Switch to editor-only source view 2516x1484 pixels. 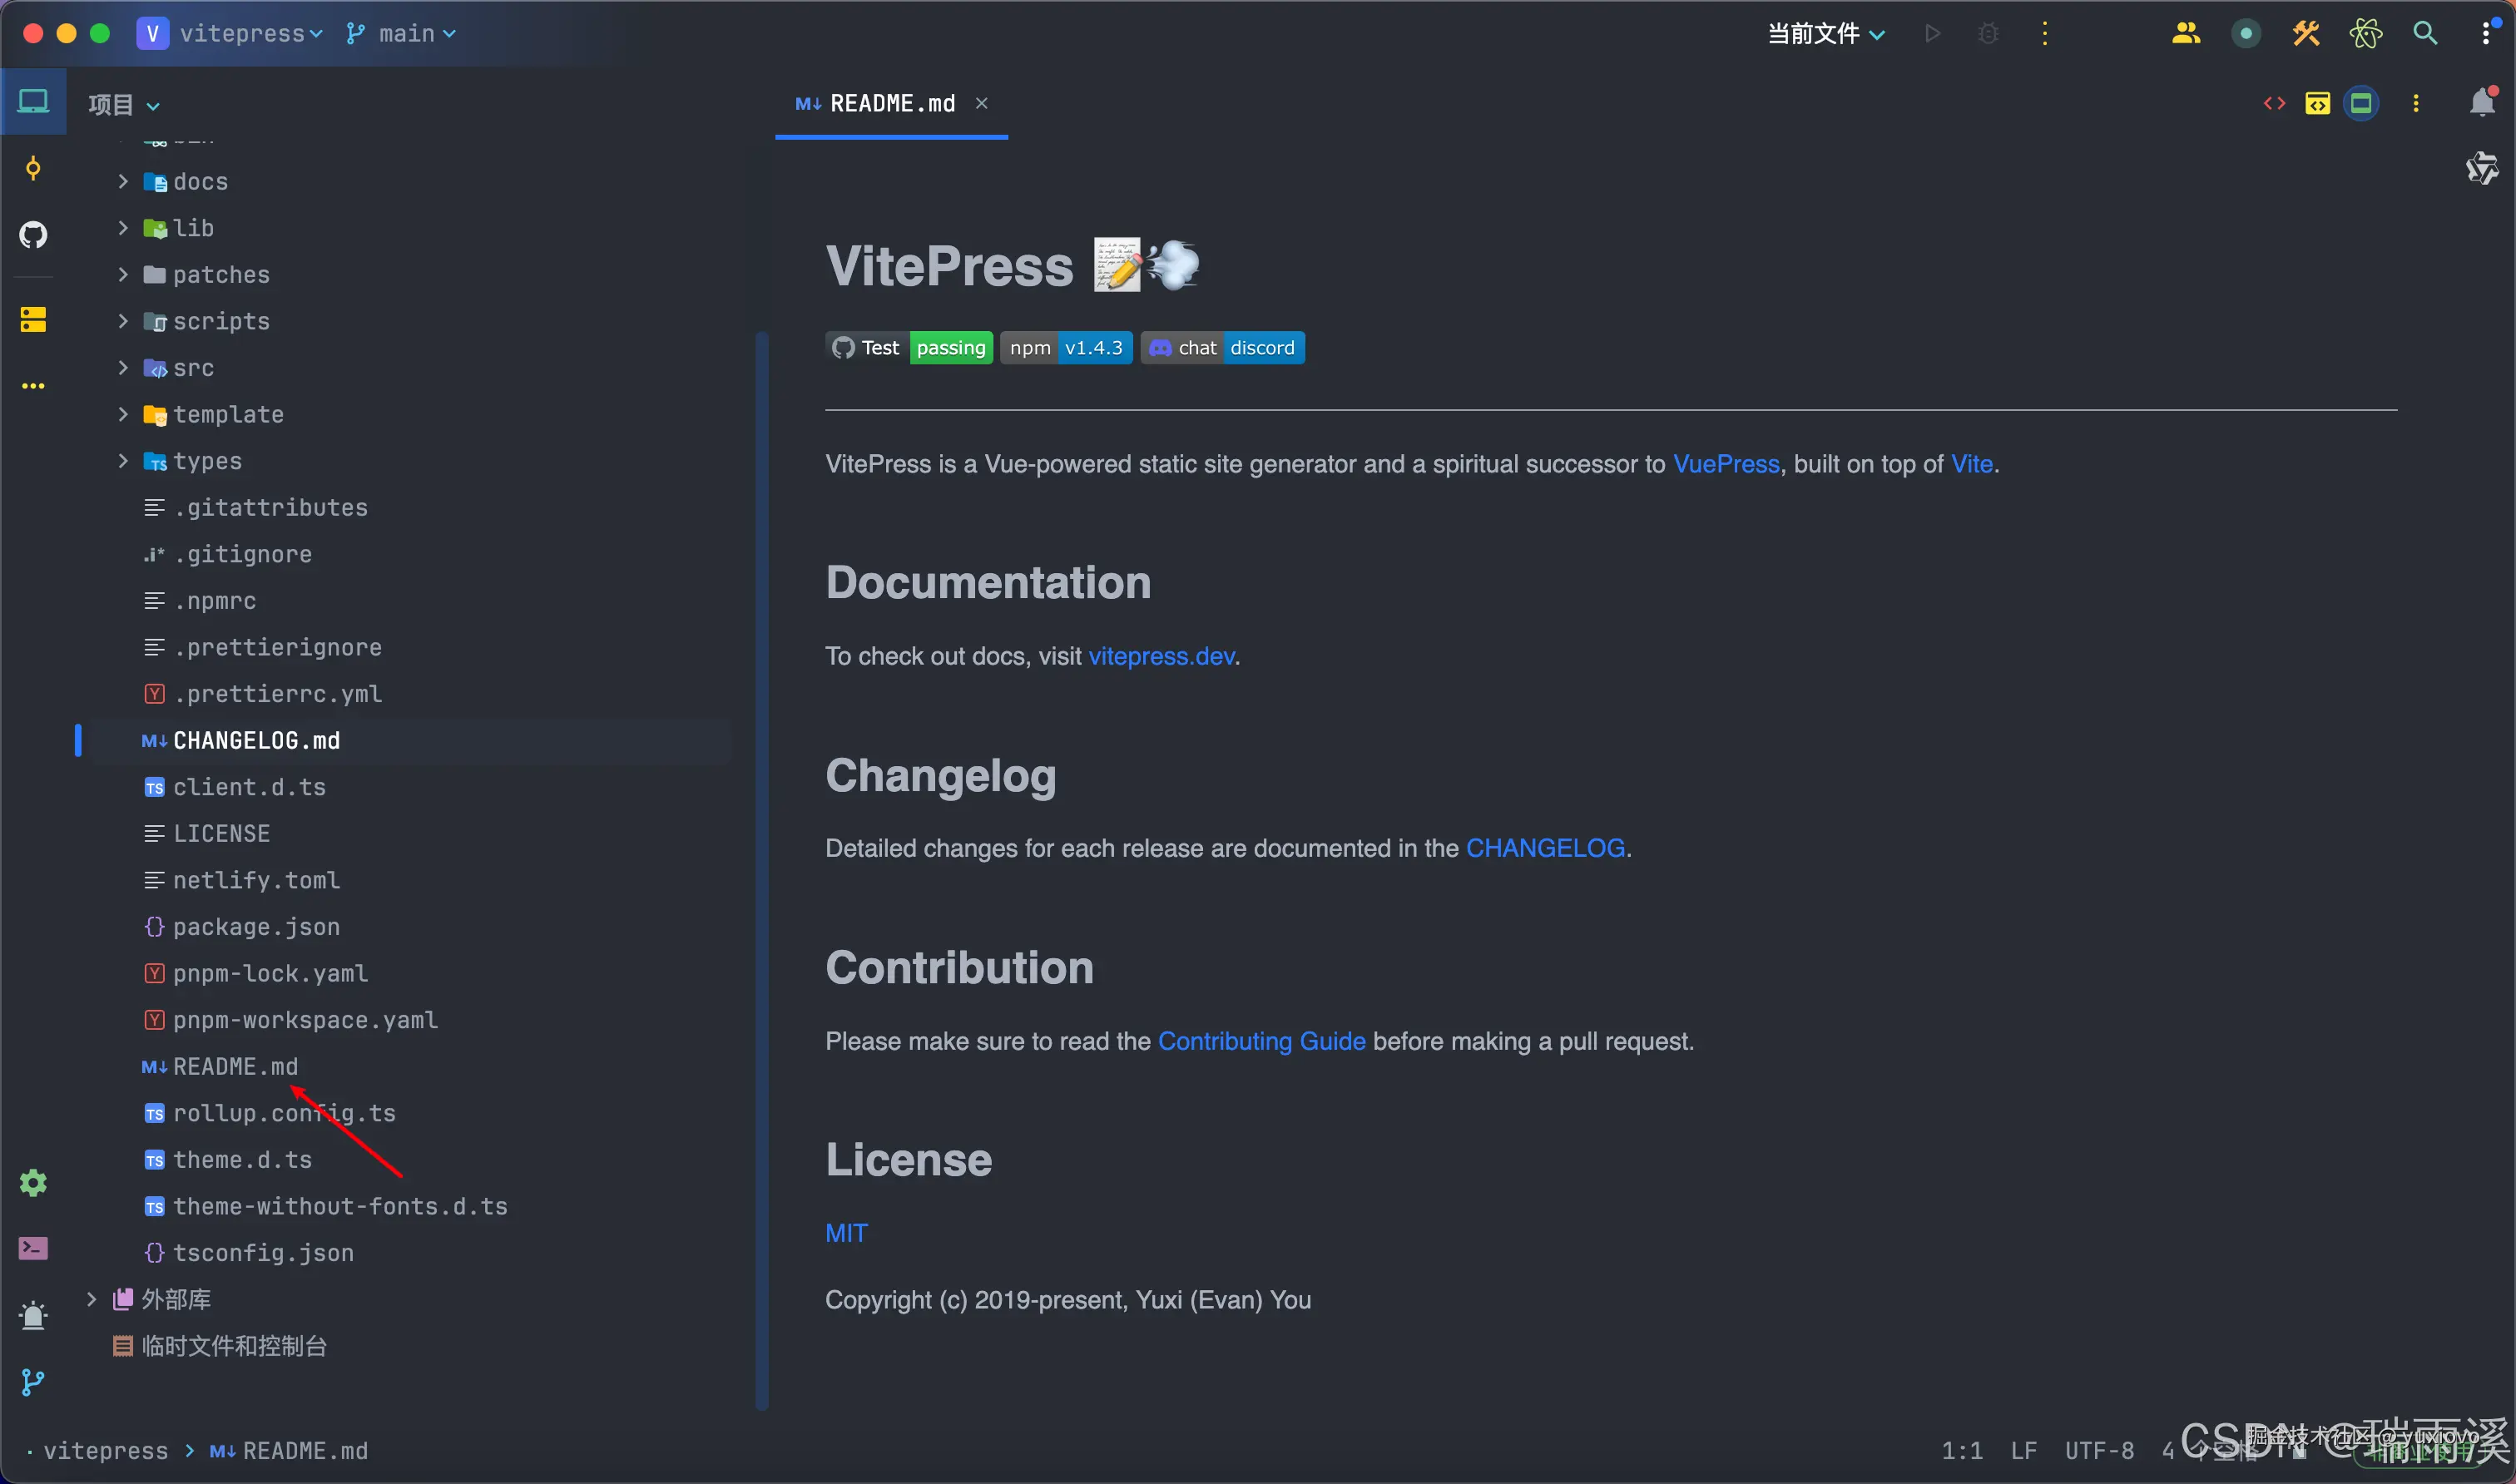click(x=2274, y=103)
